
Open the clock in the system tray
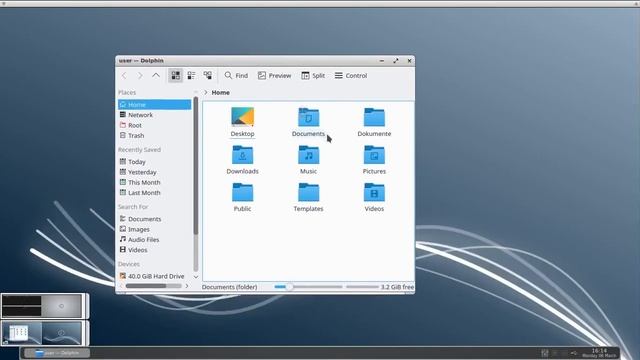599,353
